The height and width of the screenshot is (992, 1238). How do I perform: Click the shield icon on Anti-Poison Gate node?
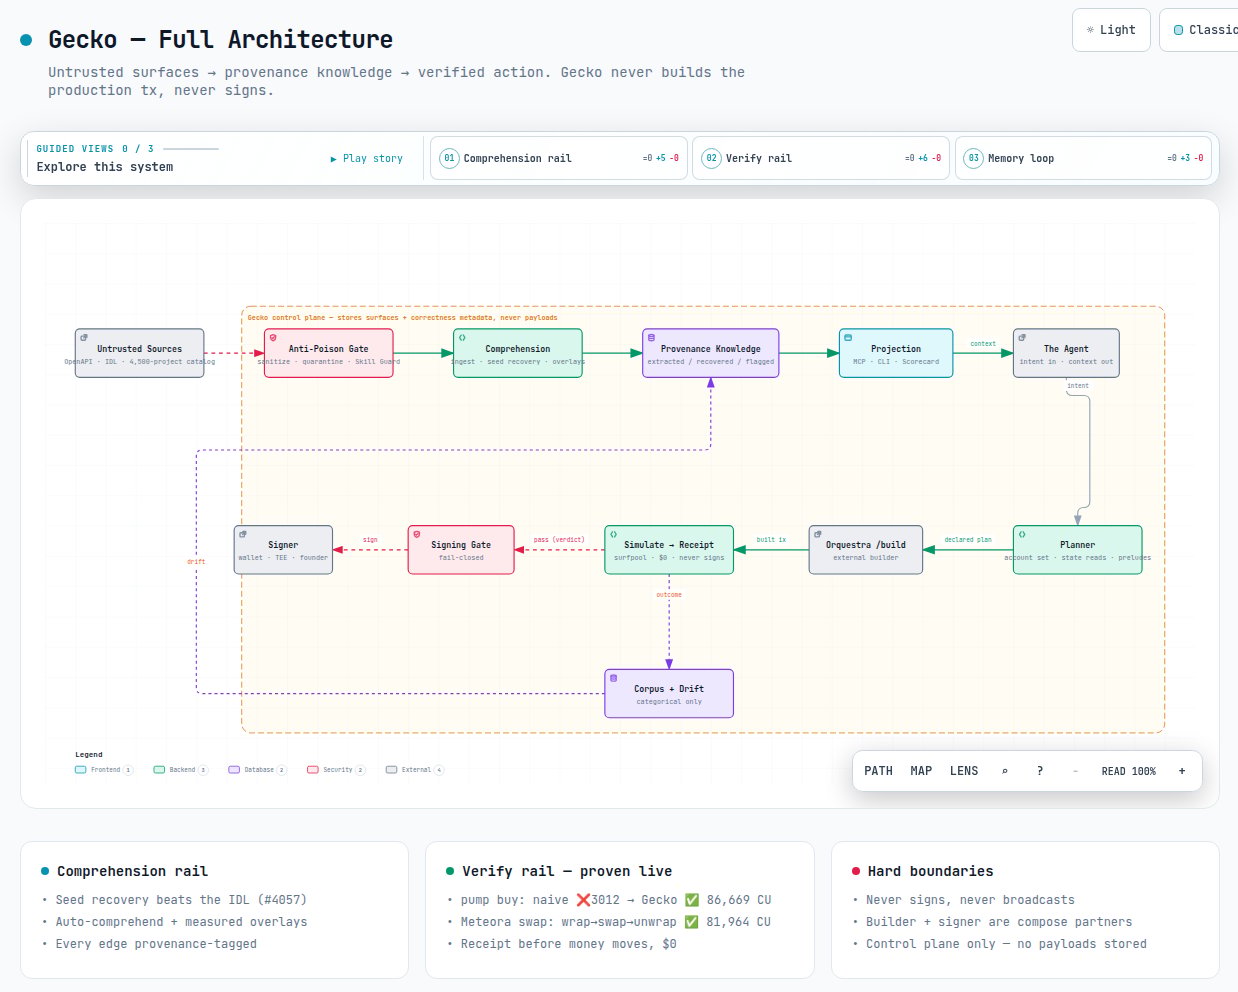tap(273, 338)
